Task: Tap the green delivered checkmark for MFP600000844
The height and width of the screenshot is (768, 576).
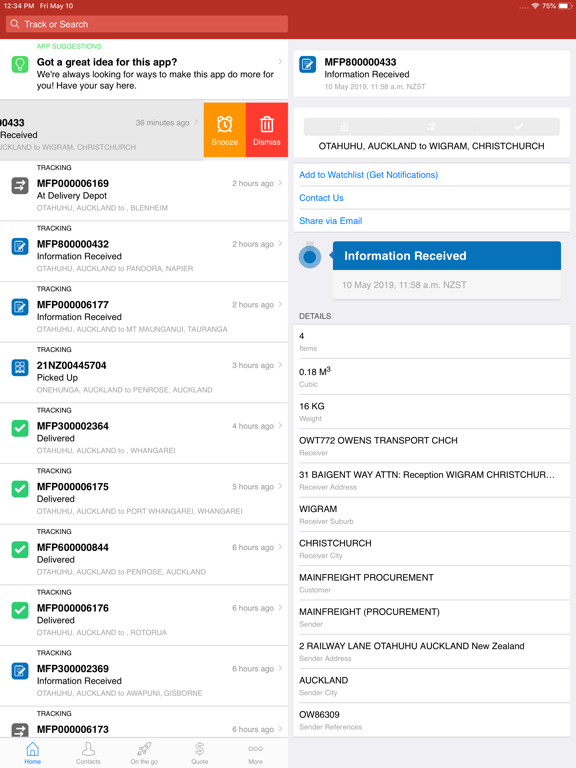Action: coord(20,550)
